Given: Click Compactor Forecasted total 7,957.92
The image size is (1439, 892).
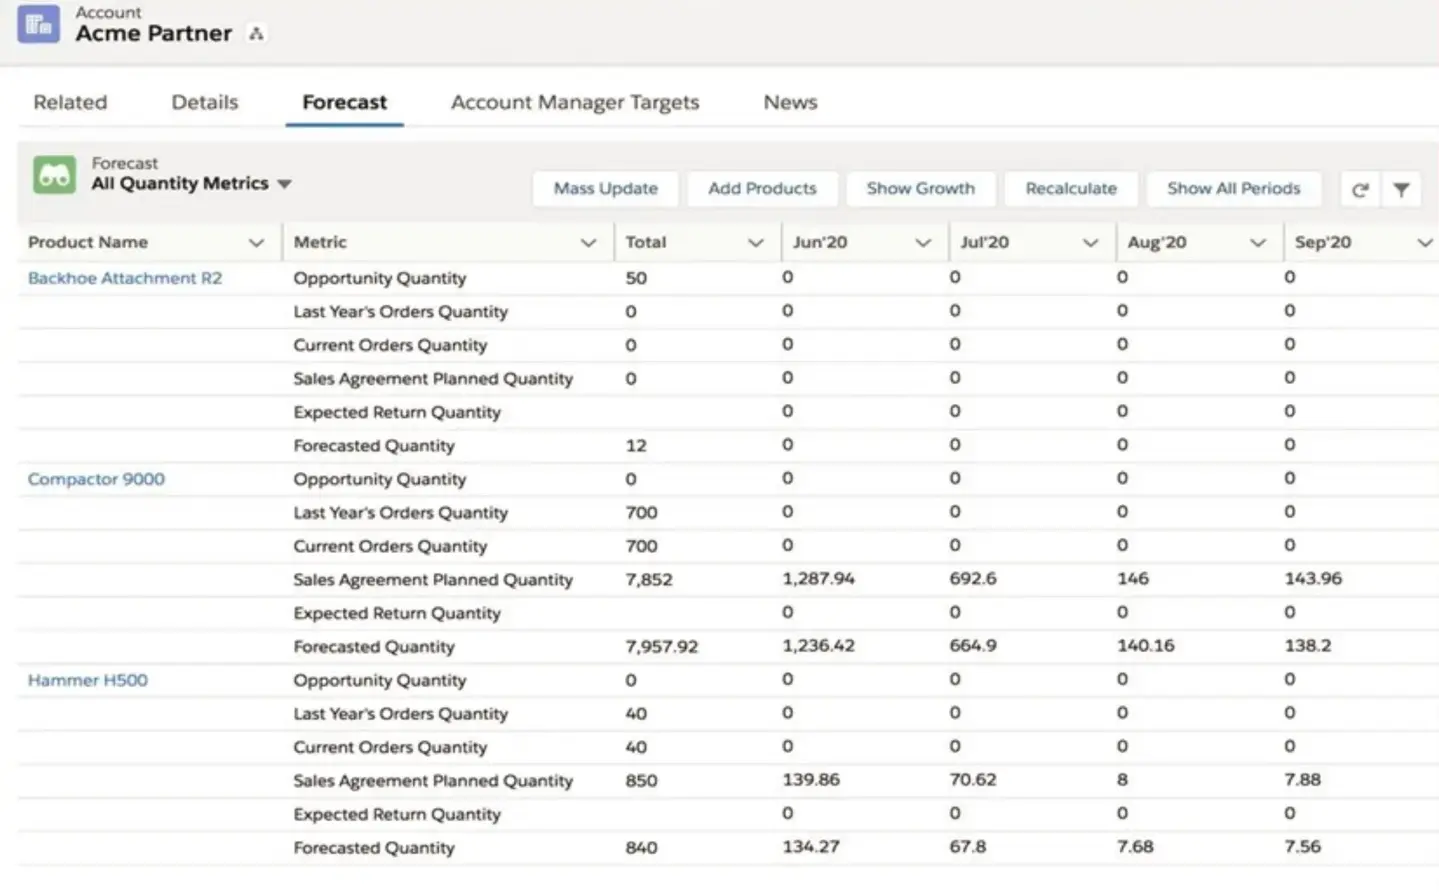Looking at the screenshot, I should [662, 647].
